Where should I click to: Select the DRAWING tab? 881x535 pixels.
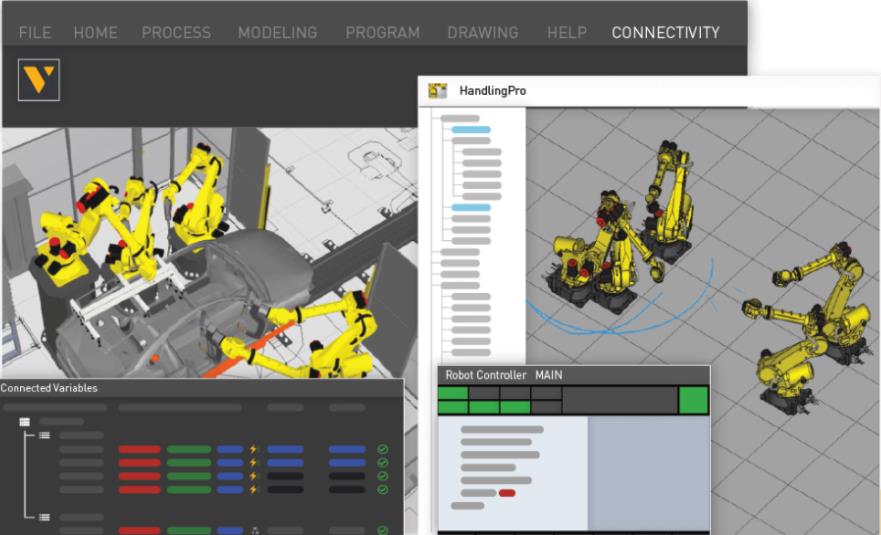coord(483,33)
